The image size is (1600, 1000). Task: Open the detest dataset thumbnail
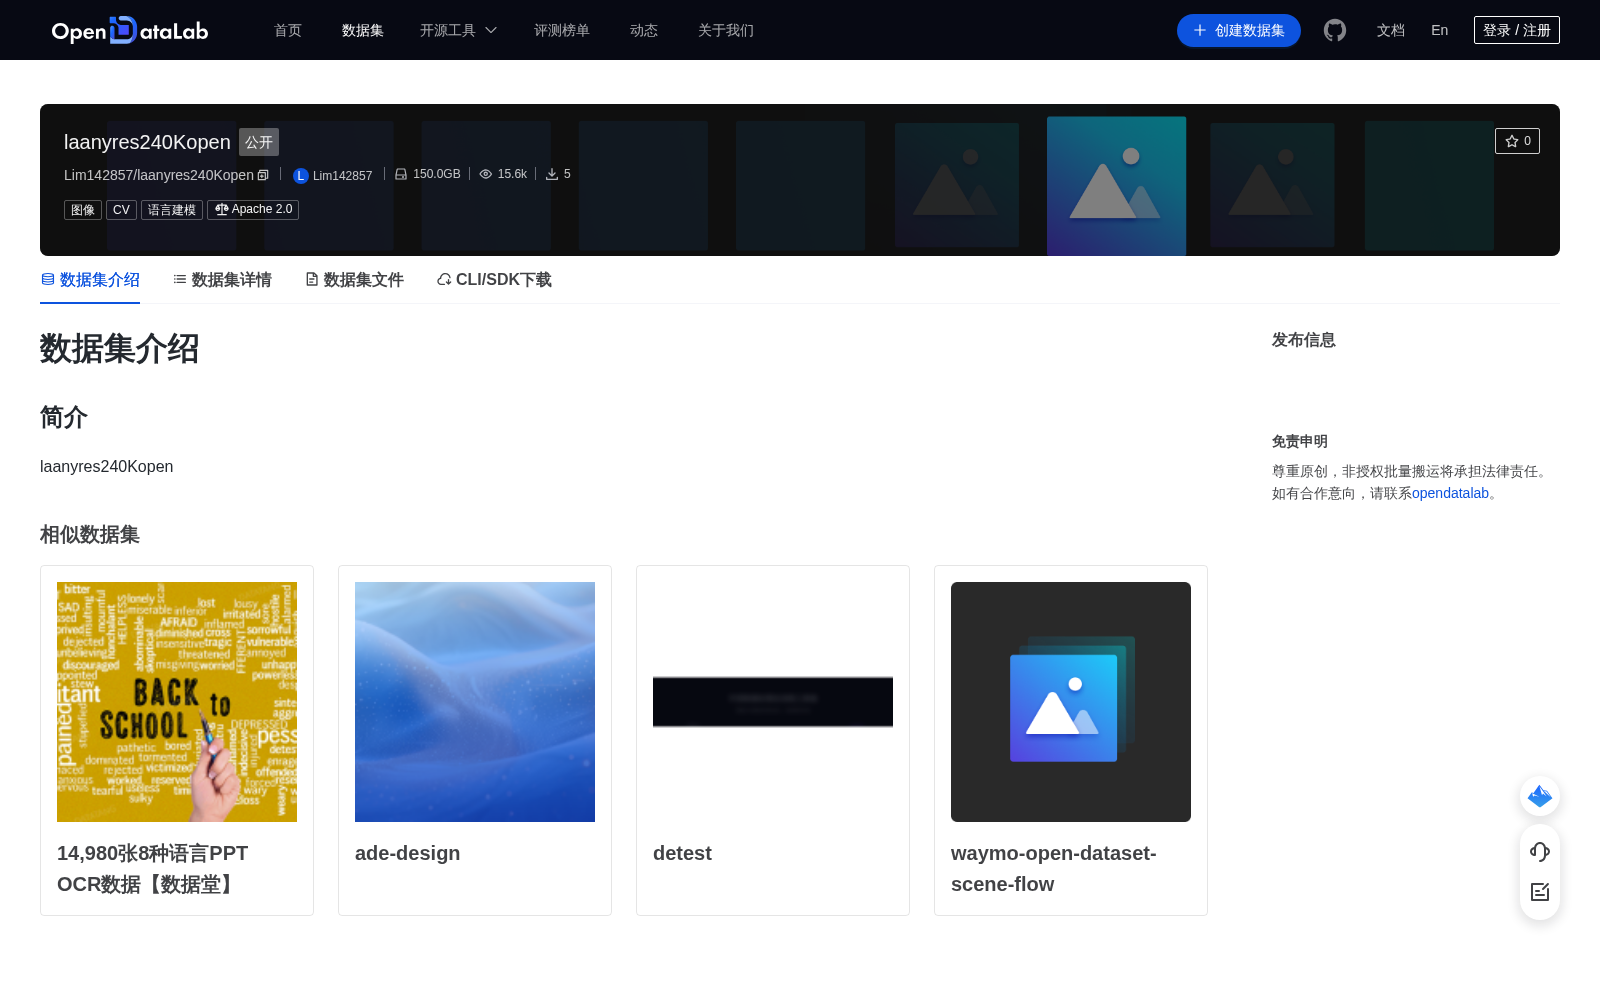pos(773,702)
